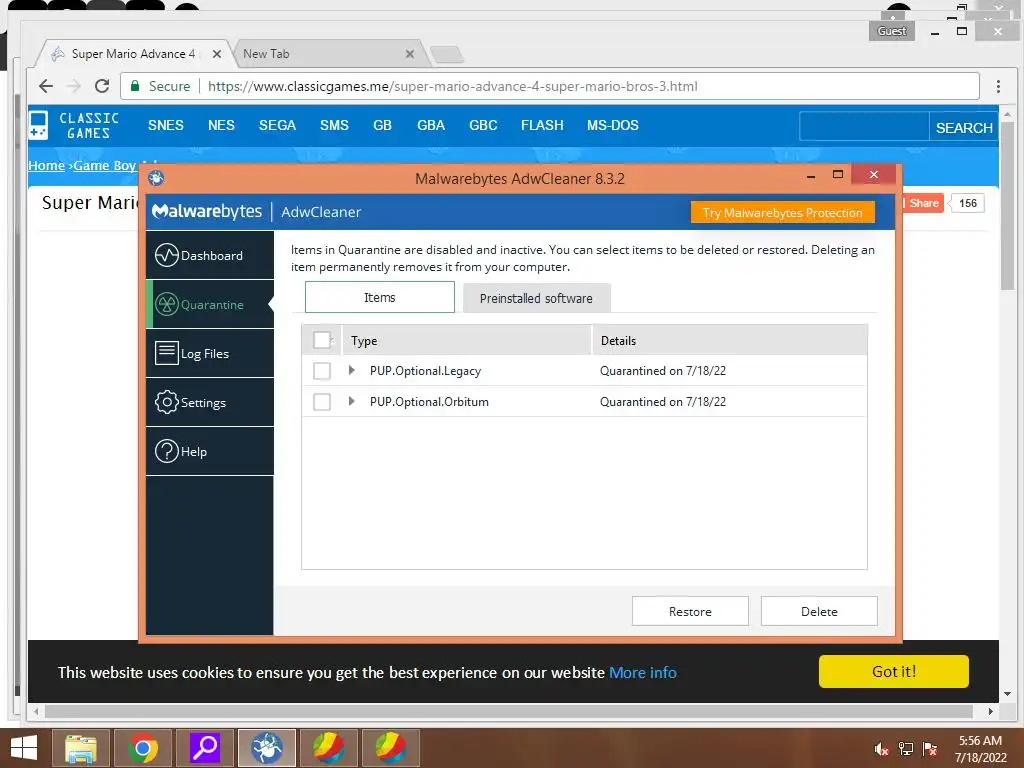Switch to the Items tab
The image size is (1024, 768).
380,297
